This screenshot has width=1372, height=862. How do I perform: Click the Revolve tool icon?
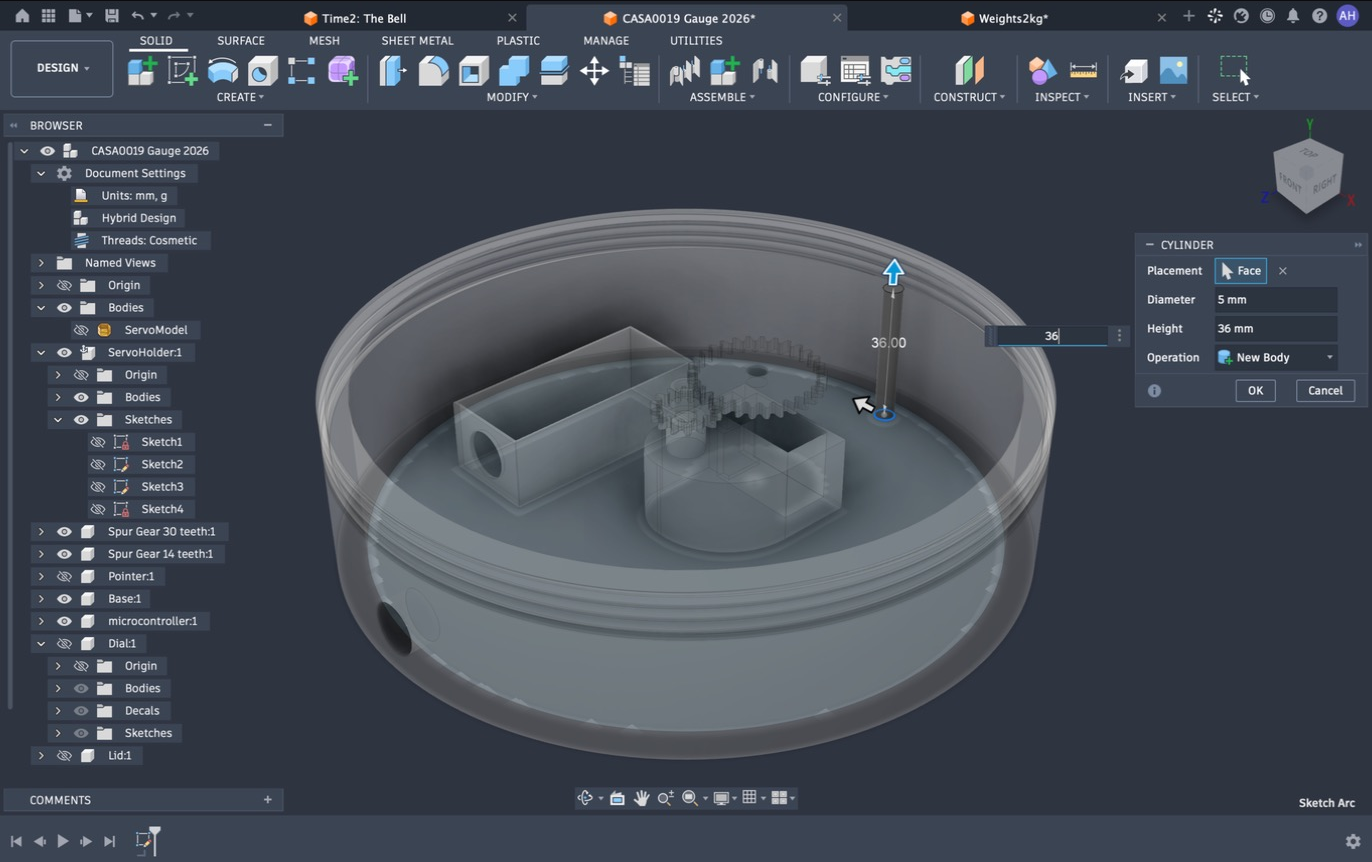(x=262, y=71)
